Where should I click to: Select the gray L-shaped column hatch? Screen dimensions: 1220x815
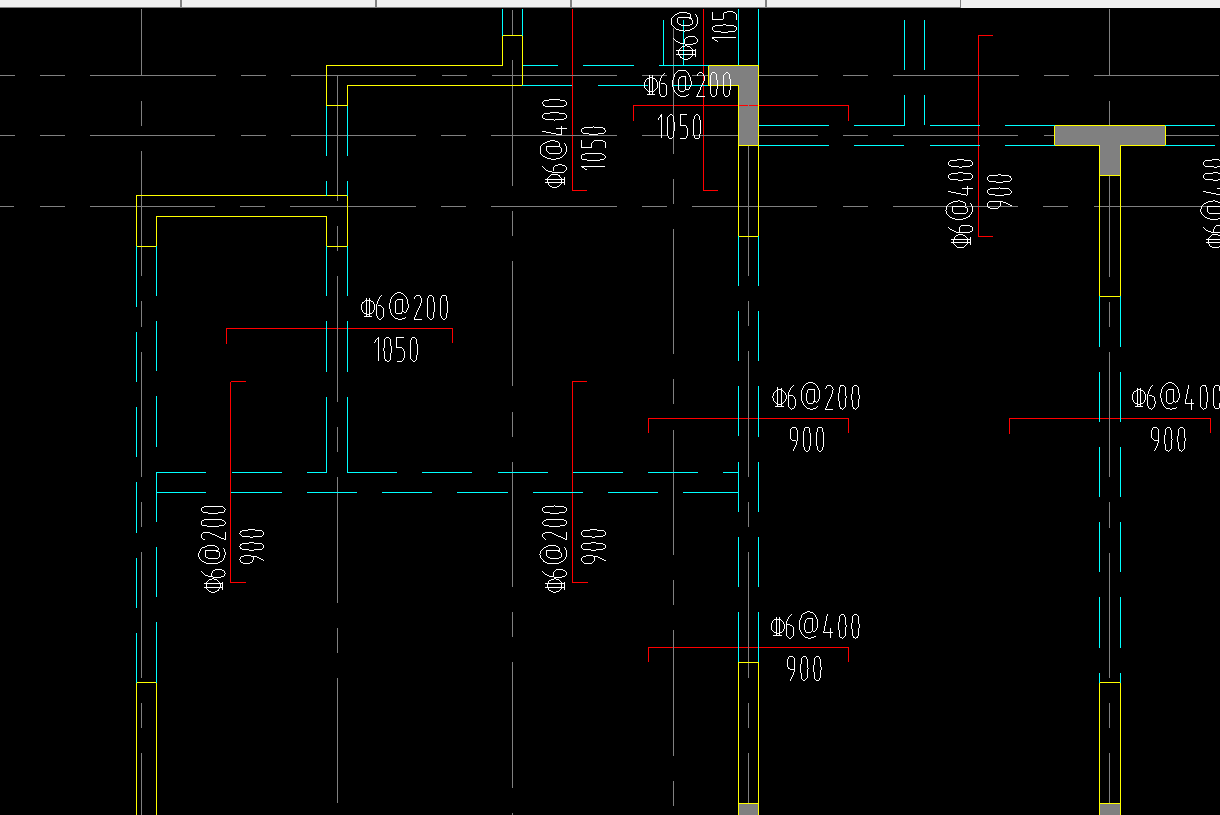tap(745, 102)
